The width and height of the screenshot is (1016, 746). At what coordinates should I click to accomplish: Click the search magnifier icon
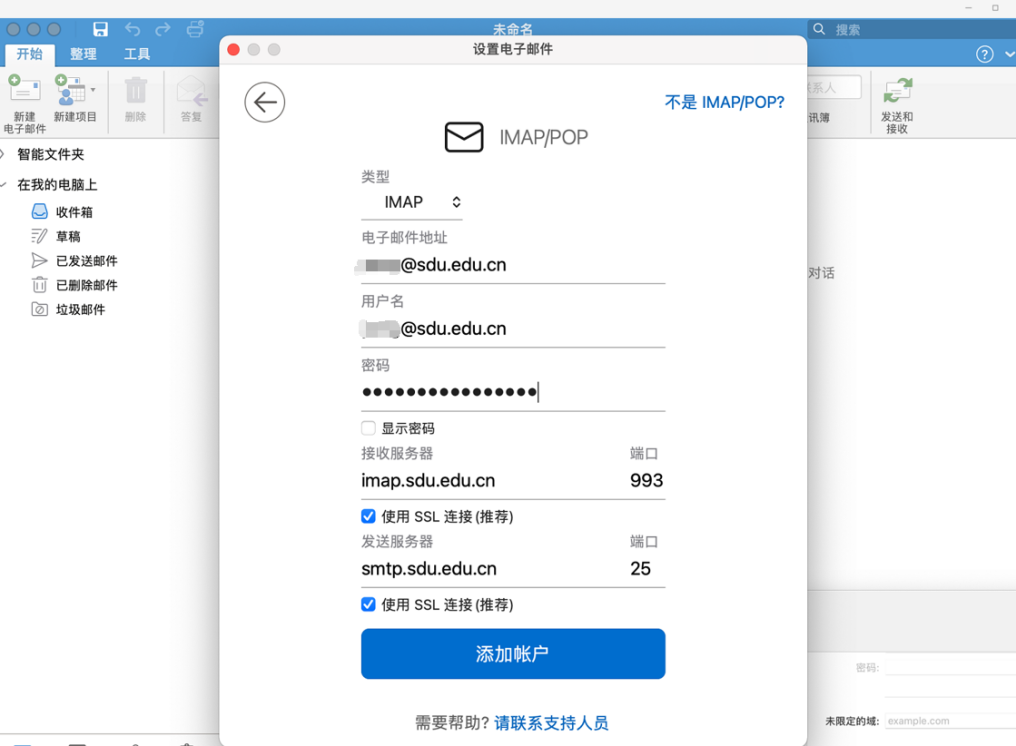pyautogui.click(x=819, y=29)
